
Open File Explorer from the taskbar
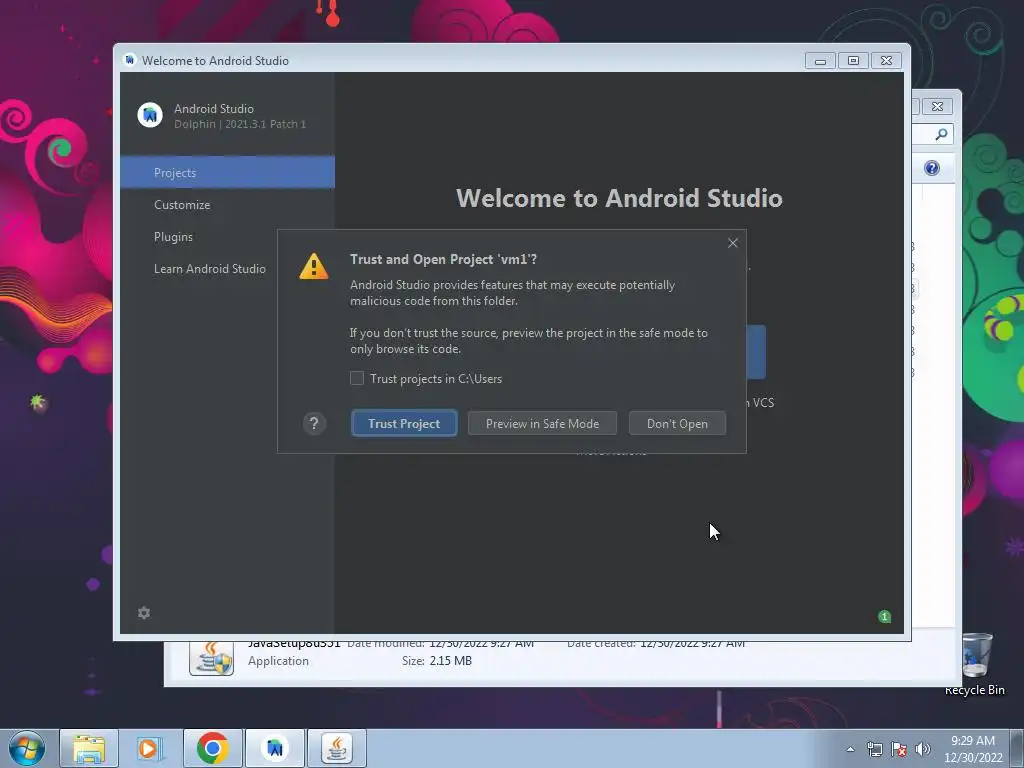(x=89, y=748)
